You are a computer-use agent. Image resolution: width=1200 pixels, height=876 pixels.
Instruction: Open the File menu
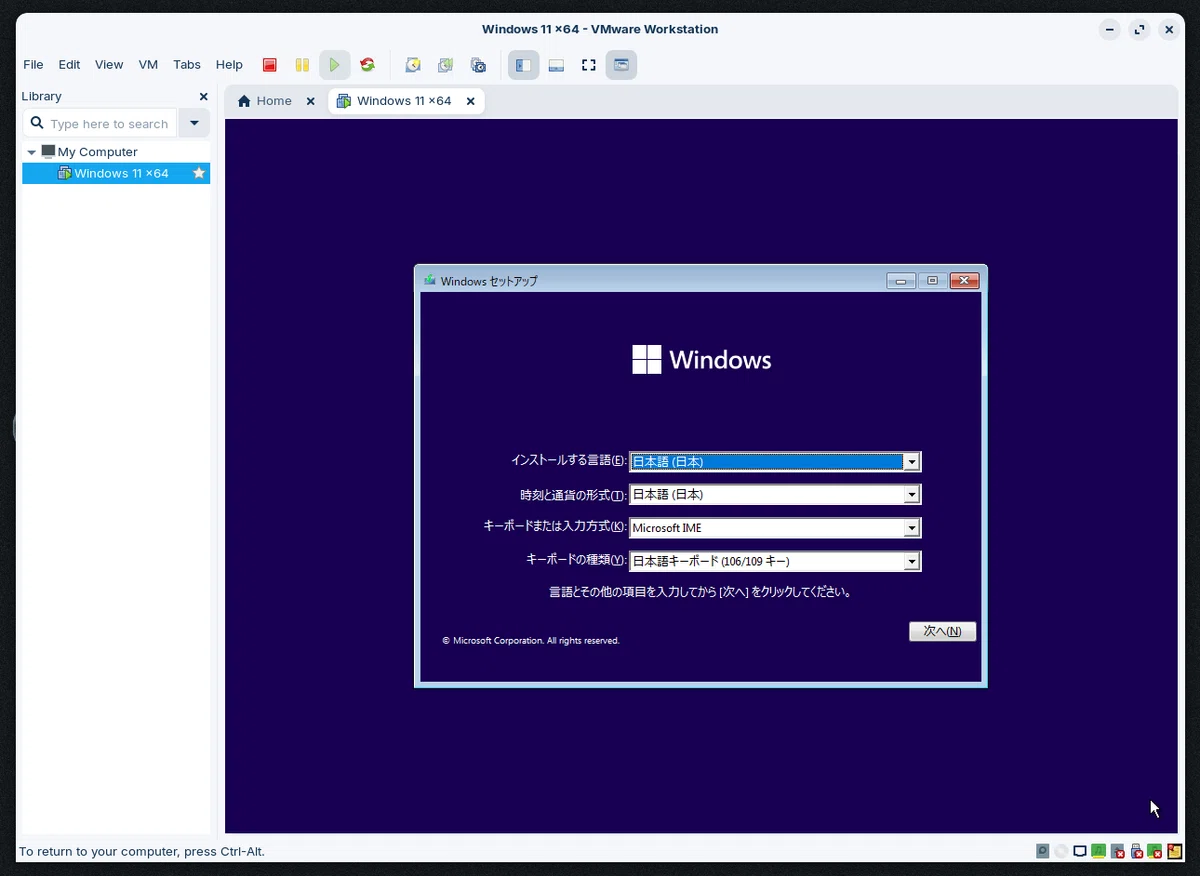[x=33, y=65]
